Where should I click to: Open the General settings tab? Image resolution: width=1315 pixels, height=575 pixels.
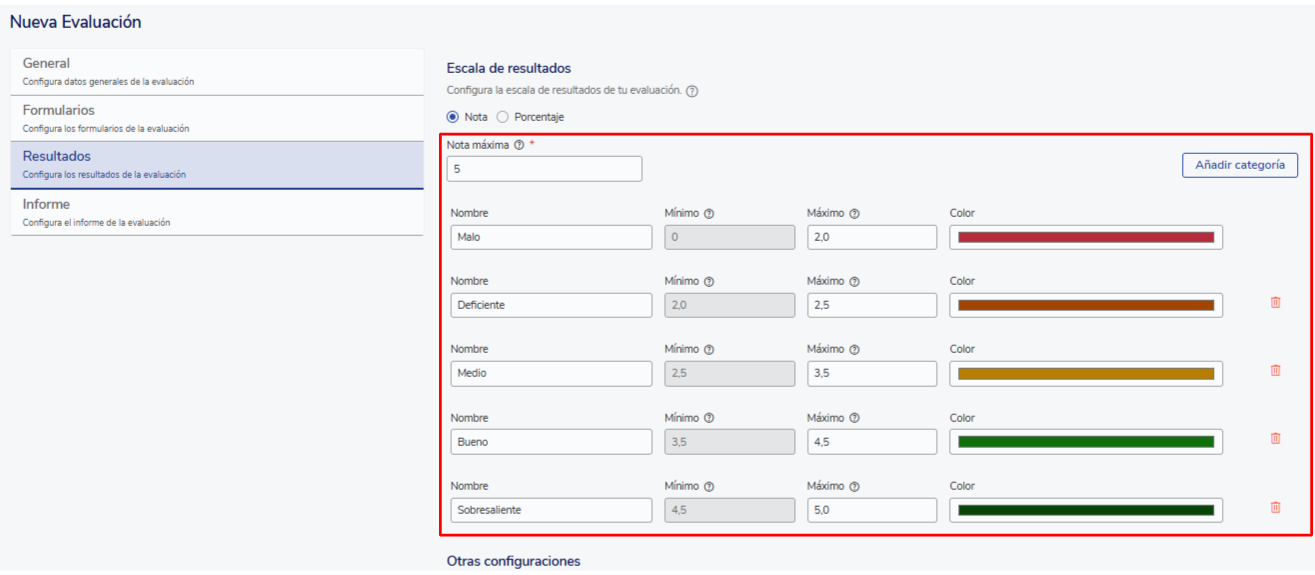click(216, 71)
